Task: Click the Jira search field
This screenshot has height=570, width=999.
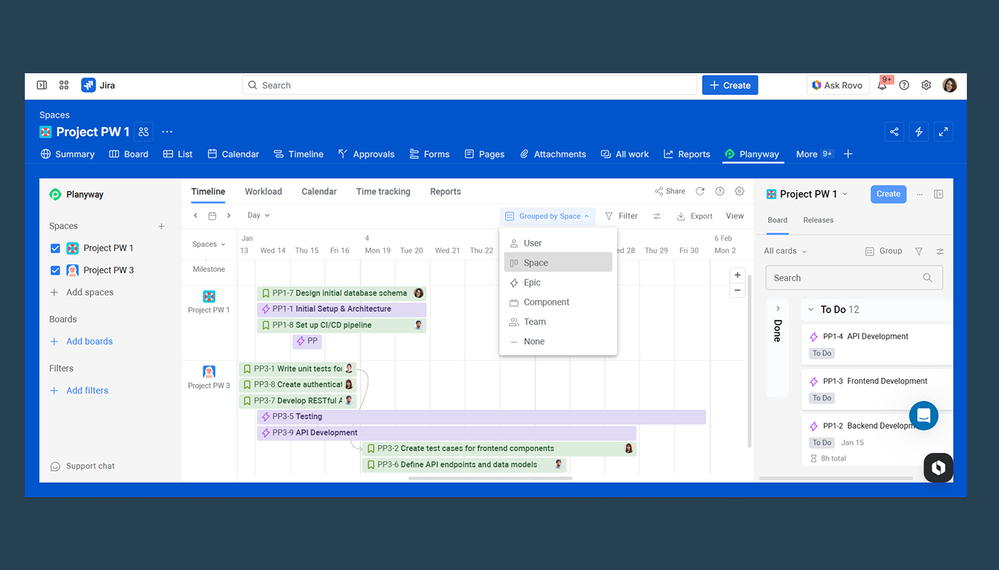Action: (x=470, y=85)
